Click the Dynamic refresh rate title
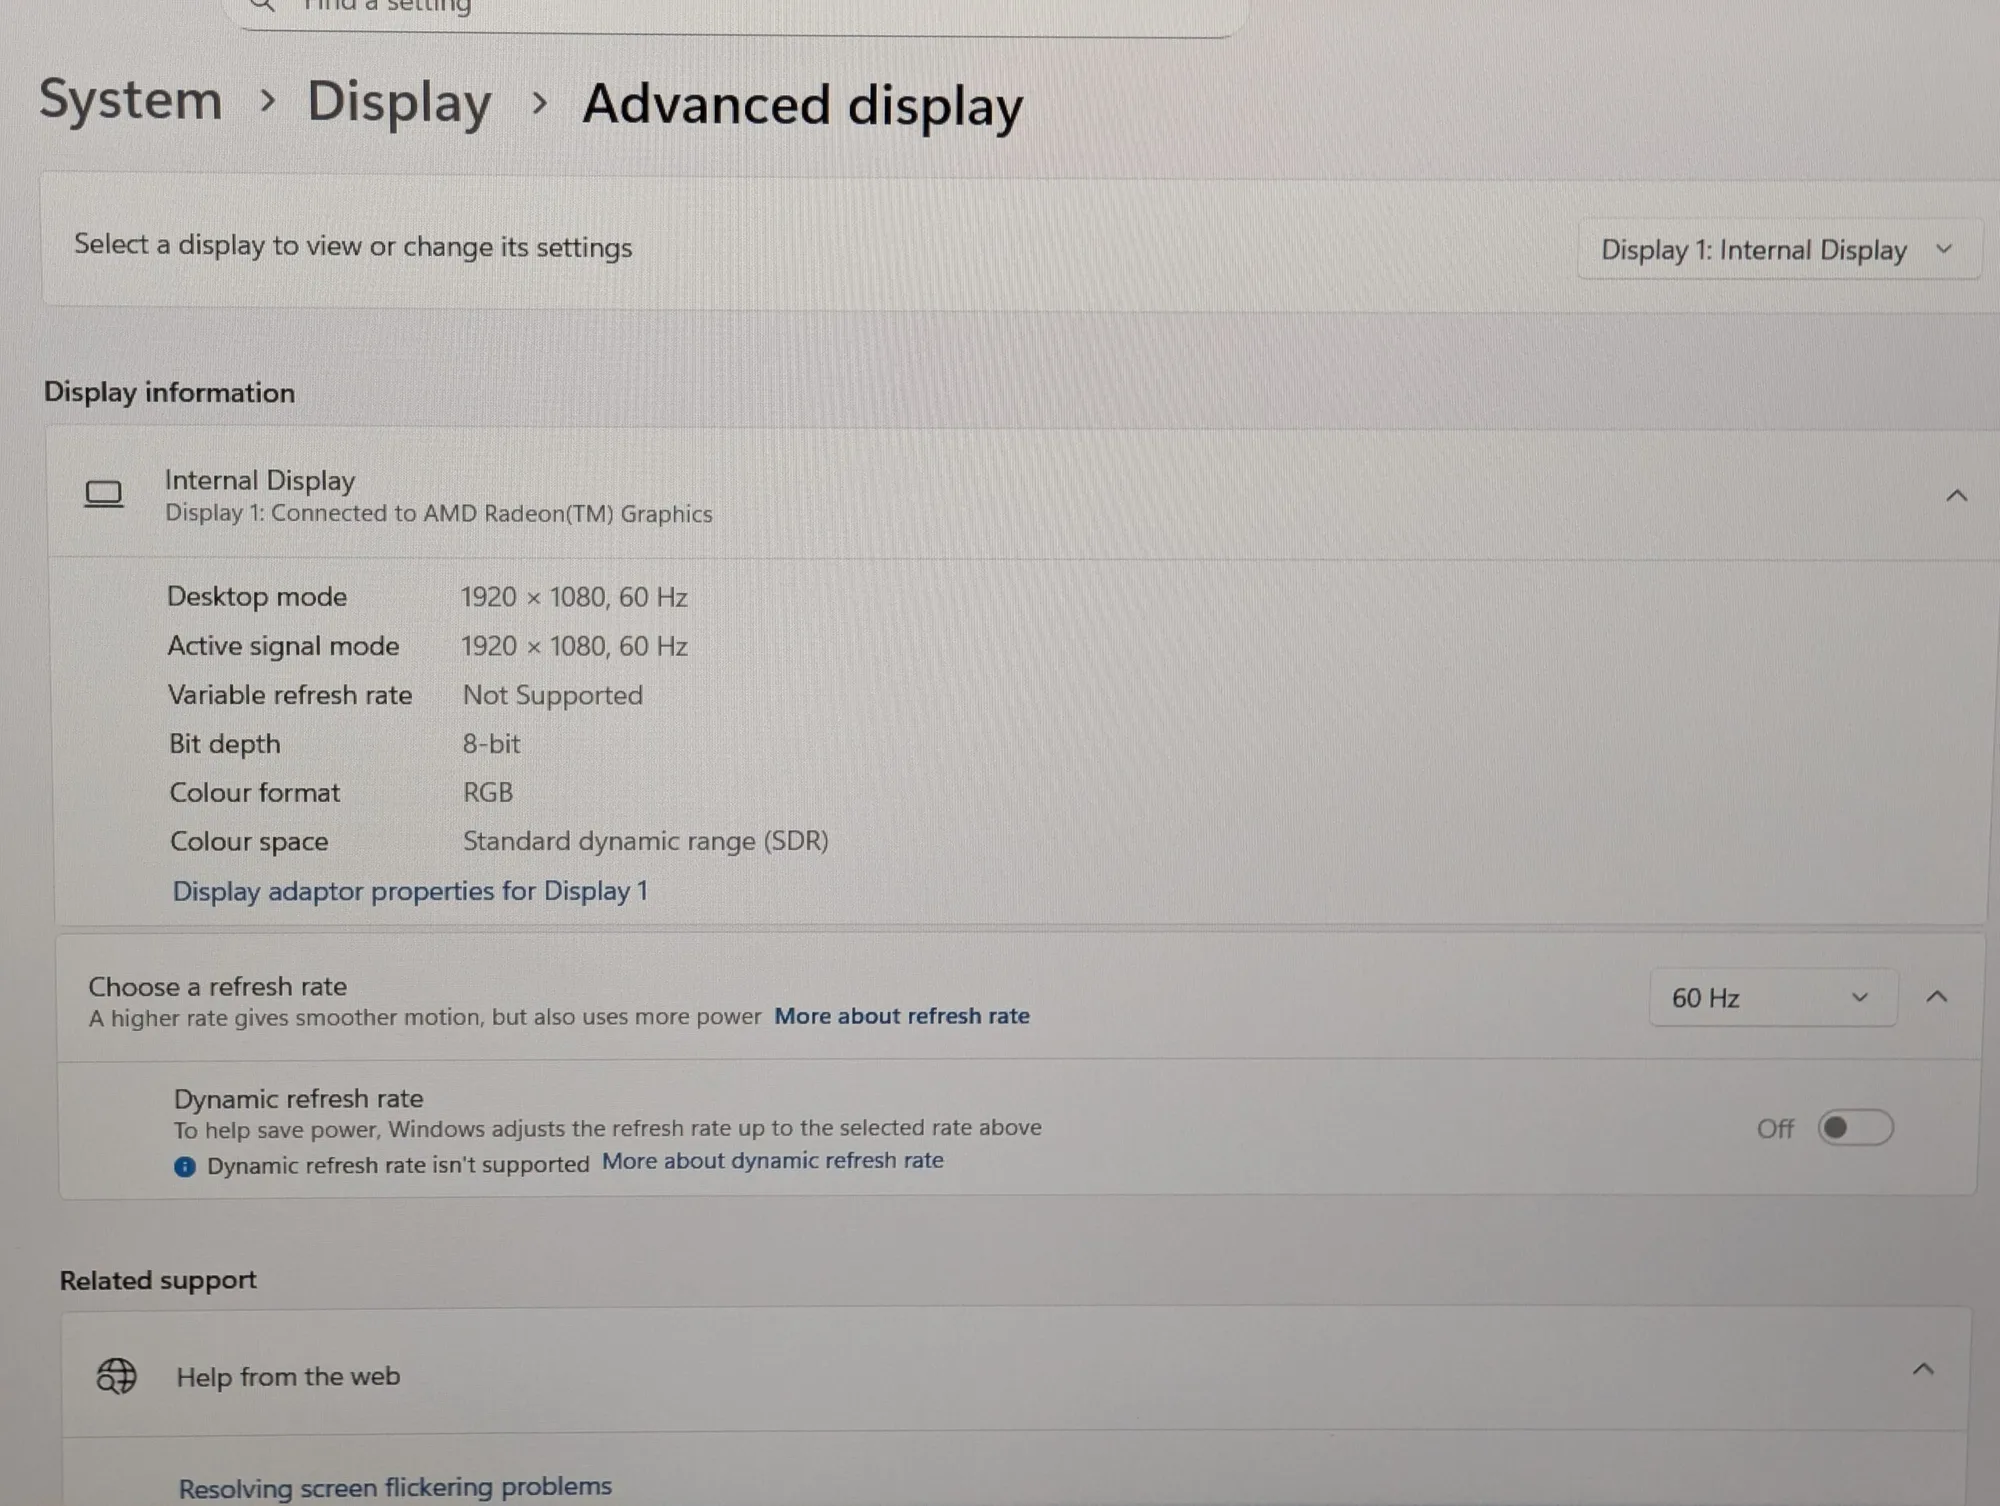Image resolution: width=2000 pixels, height=1506 pixels. 298,1099
